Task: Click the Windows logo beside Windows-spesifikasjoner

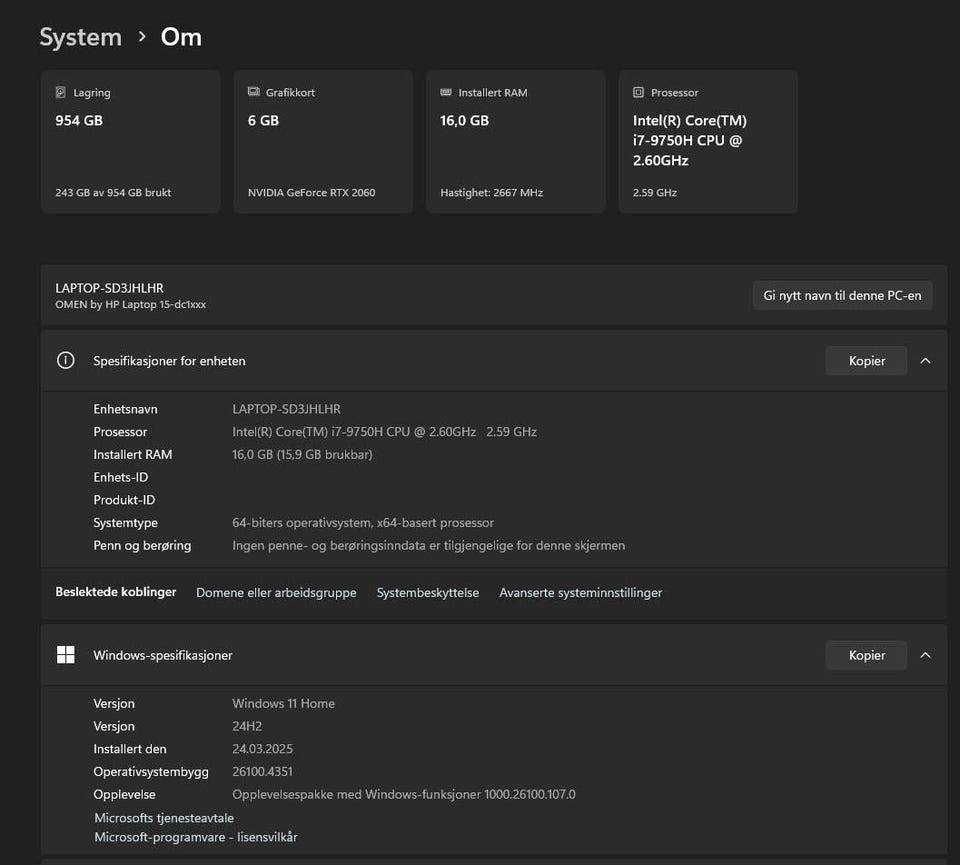Action: [x=66, y=655]
